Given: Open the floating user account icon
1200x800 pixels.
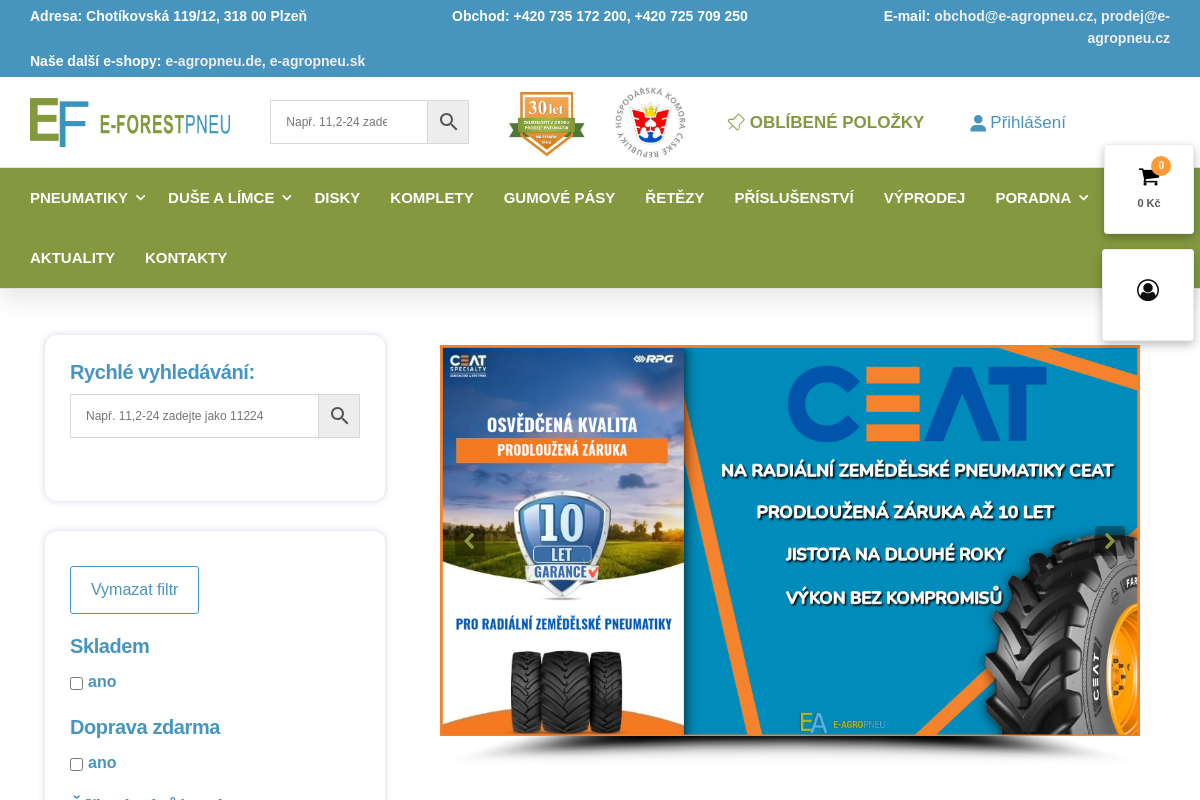Looking at the screenshot, I should pyautogui.click(x=1148, y=290).
